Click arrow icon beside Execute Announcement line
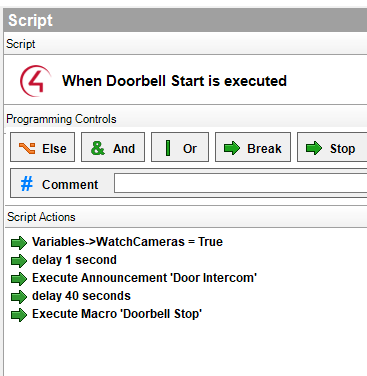Viewport: 367px width, 376px height. click(x=19, y=278)
